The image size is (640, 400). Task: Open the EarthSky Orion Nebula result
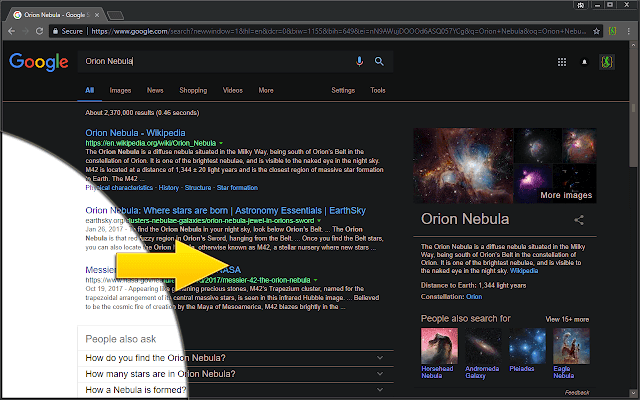[x=225, y=211]
